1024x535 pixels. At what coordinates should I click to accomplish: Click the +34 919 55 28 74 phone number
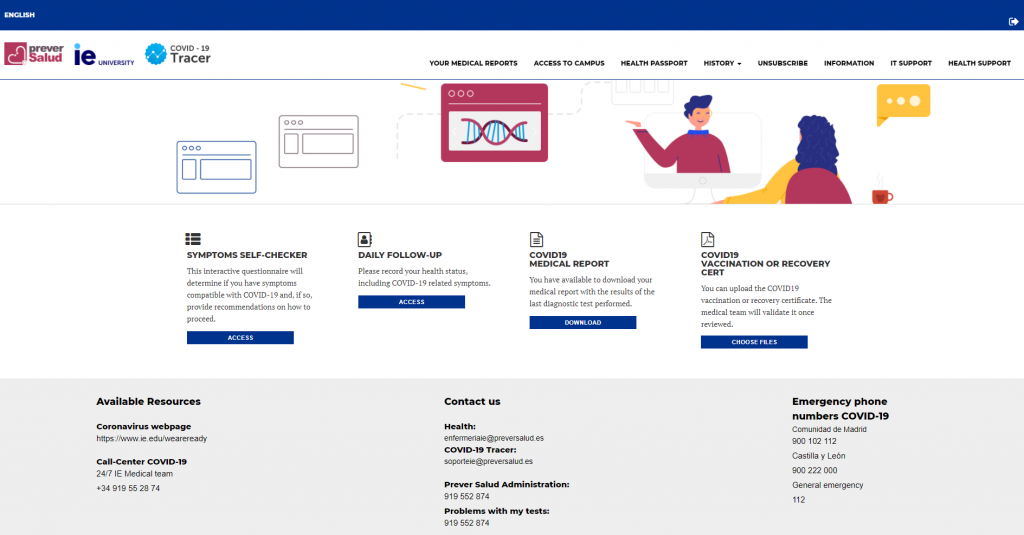click(128, 489)
